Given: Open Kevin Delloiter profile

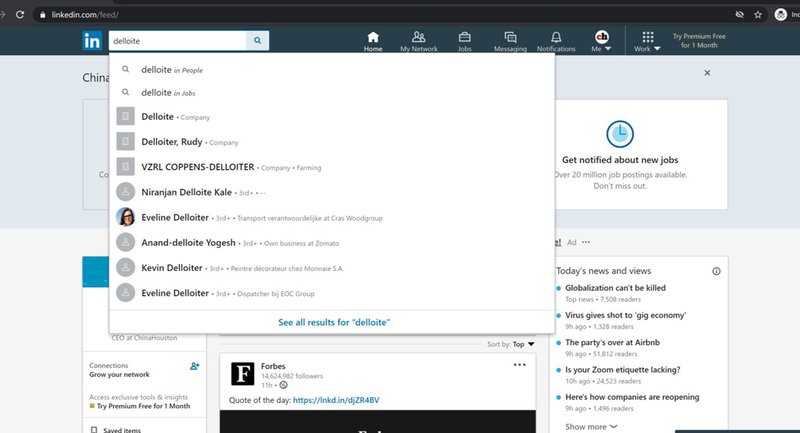Looking at the screenshot, I should pos(332,268).
